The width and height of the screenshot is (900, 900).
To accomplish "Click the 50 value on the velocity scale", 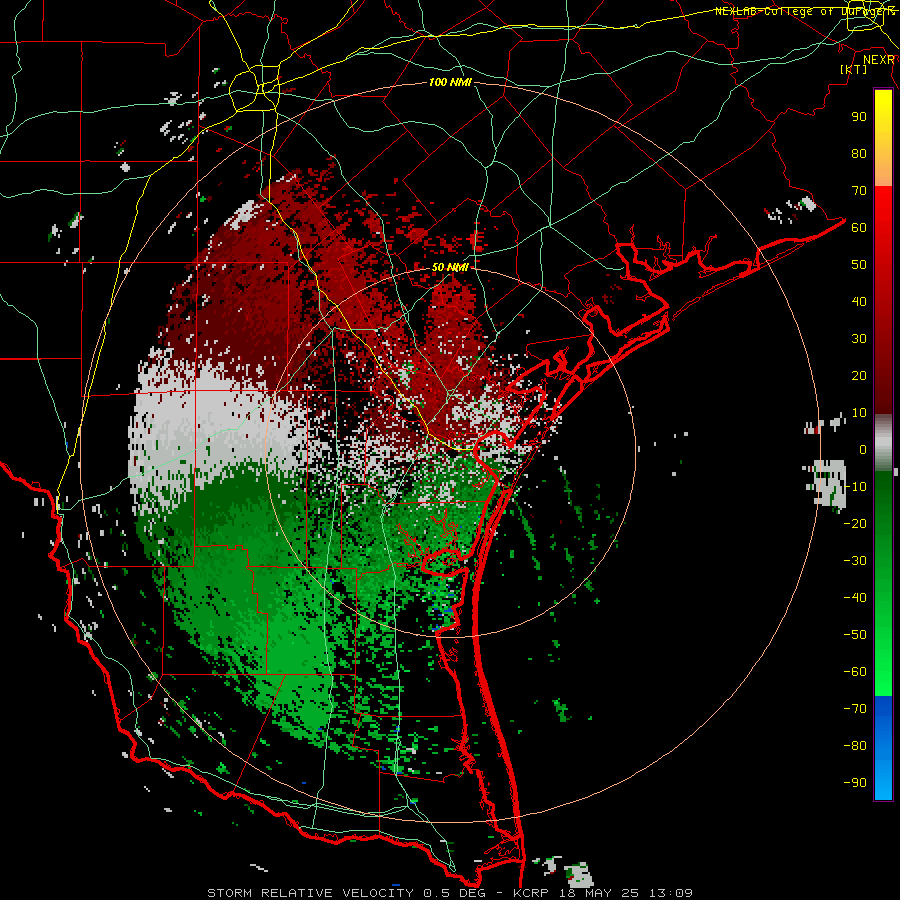I will click(x=859, y=265).
